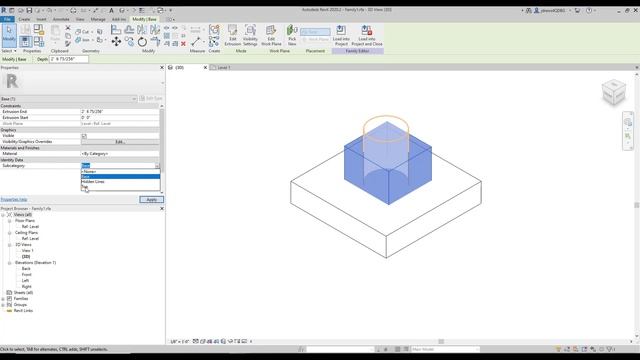Collapse the Ceiling Plans node
The image size is (640, 360).
click(x=9, y=233)
